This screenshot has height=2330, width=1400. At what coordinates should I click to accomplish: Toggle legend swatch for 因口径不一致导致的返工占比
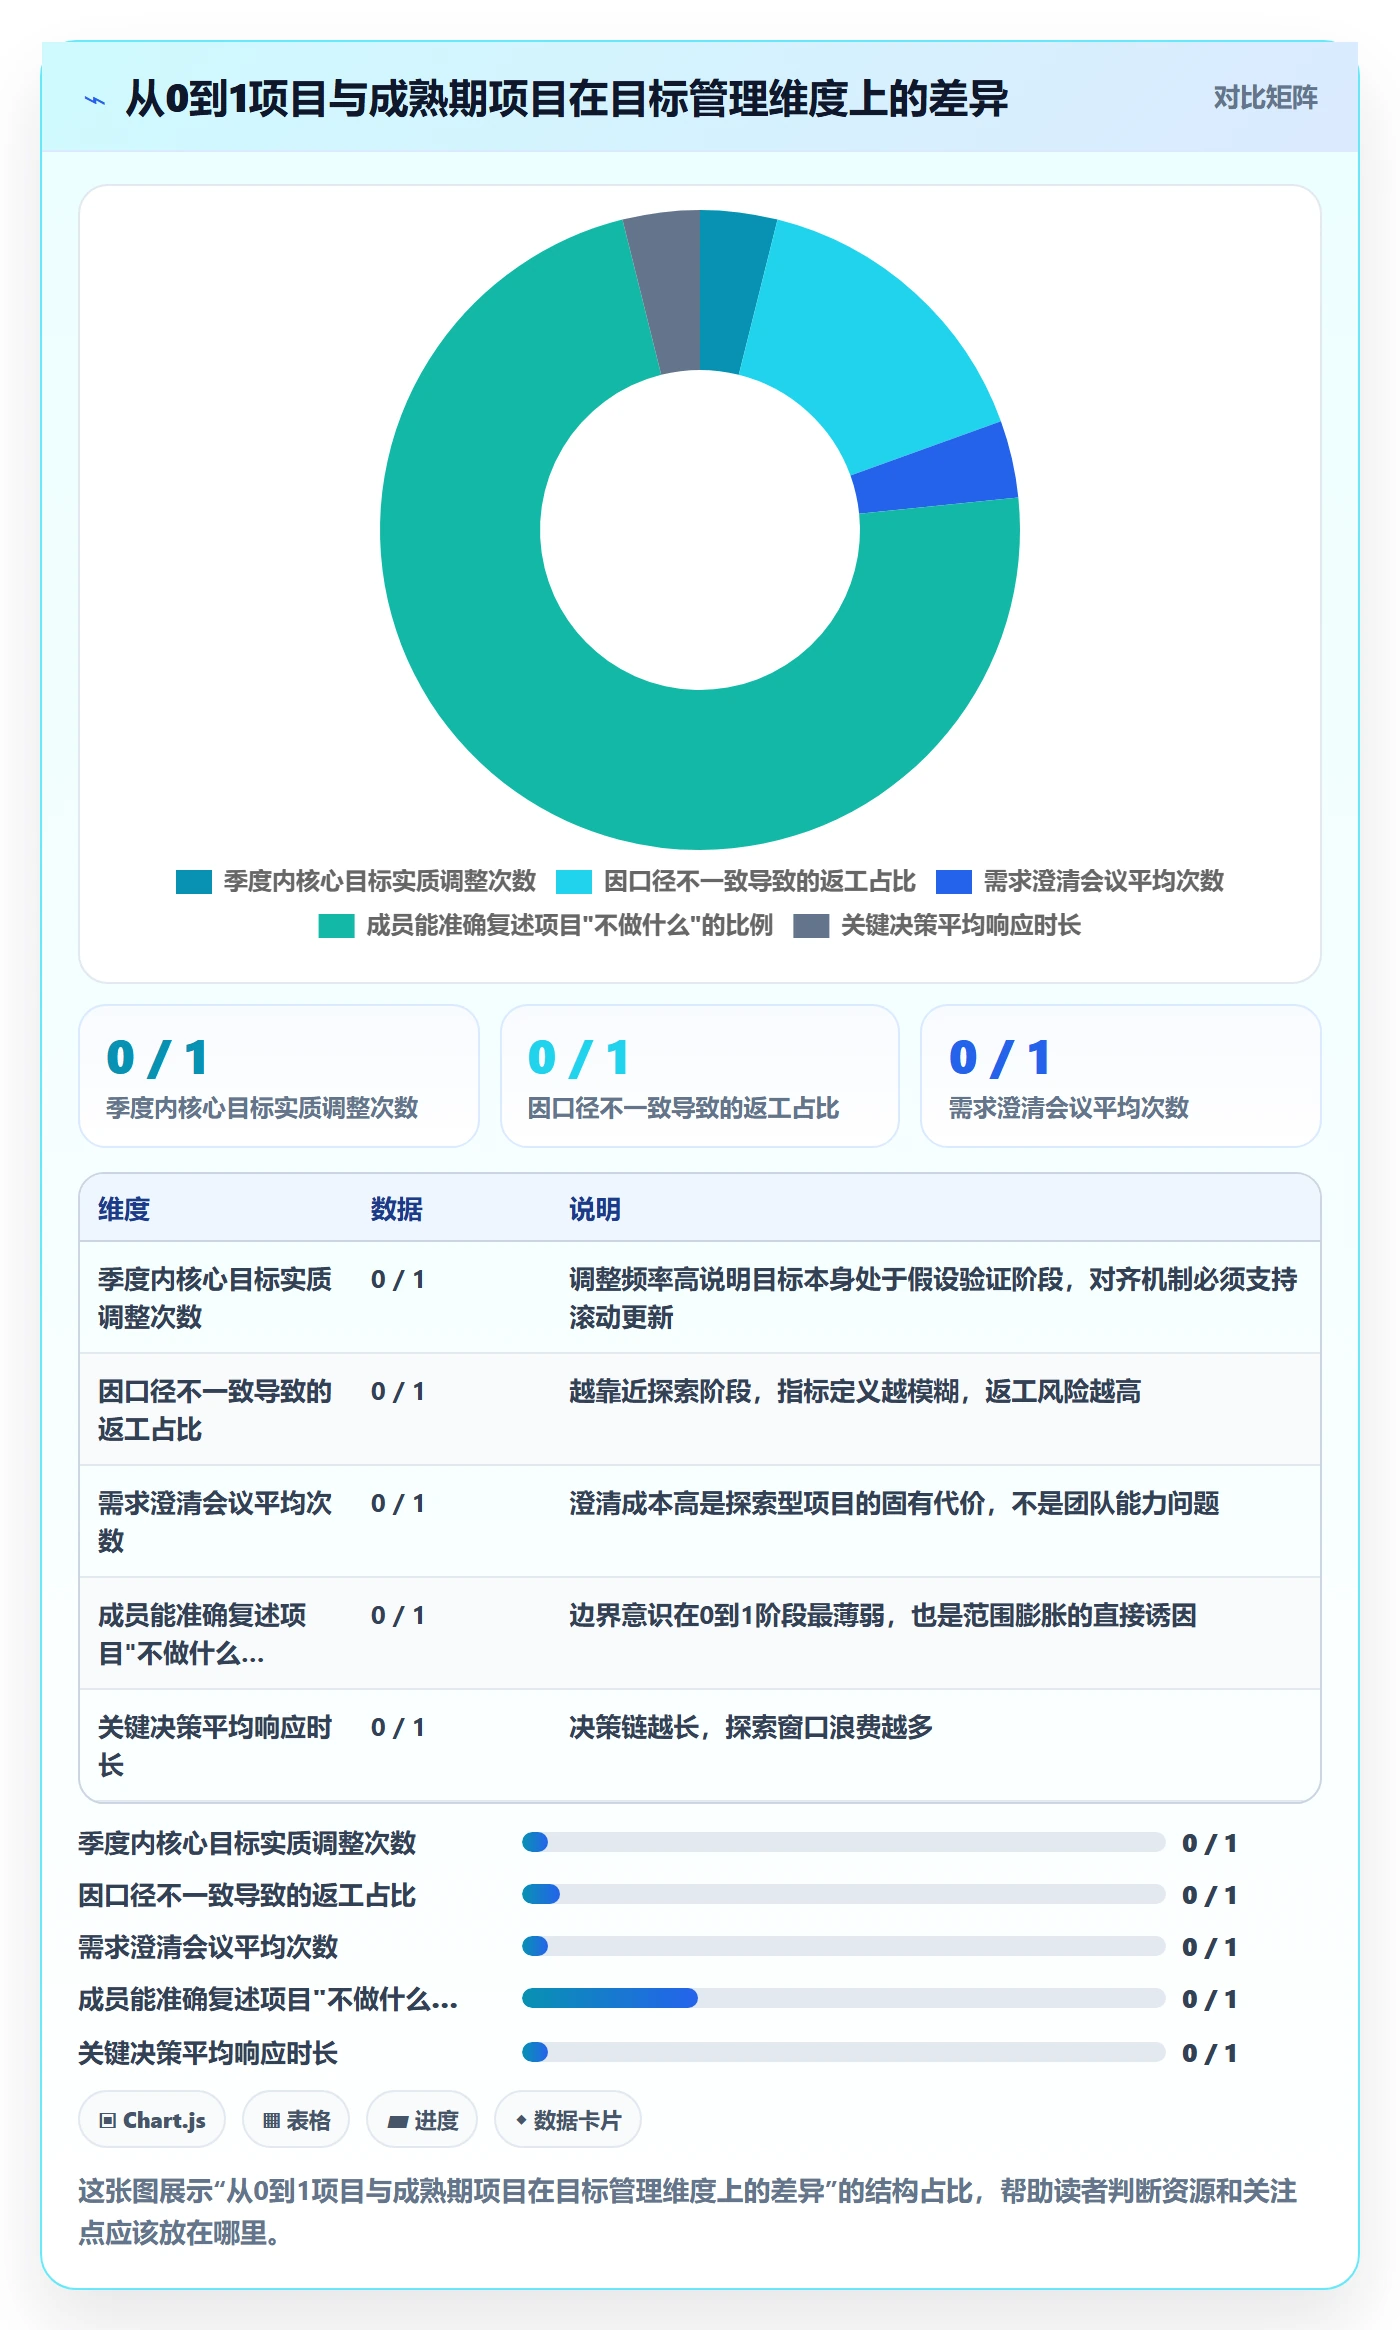574,881
